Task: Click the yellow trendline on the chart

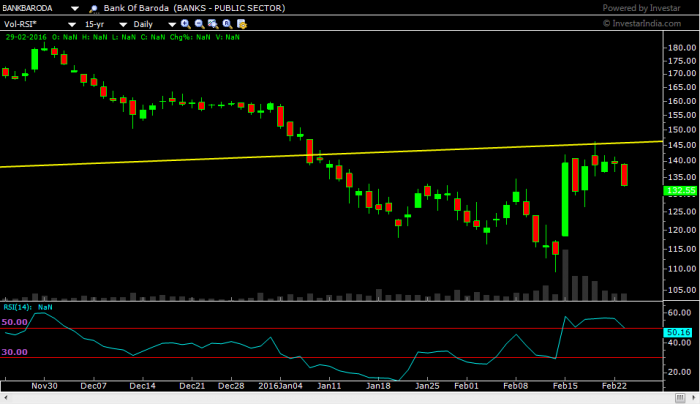Action: click(331, 154)
